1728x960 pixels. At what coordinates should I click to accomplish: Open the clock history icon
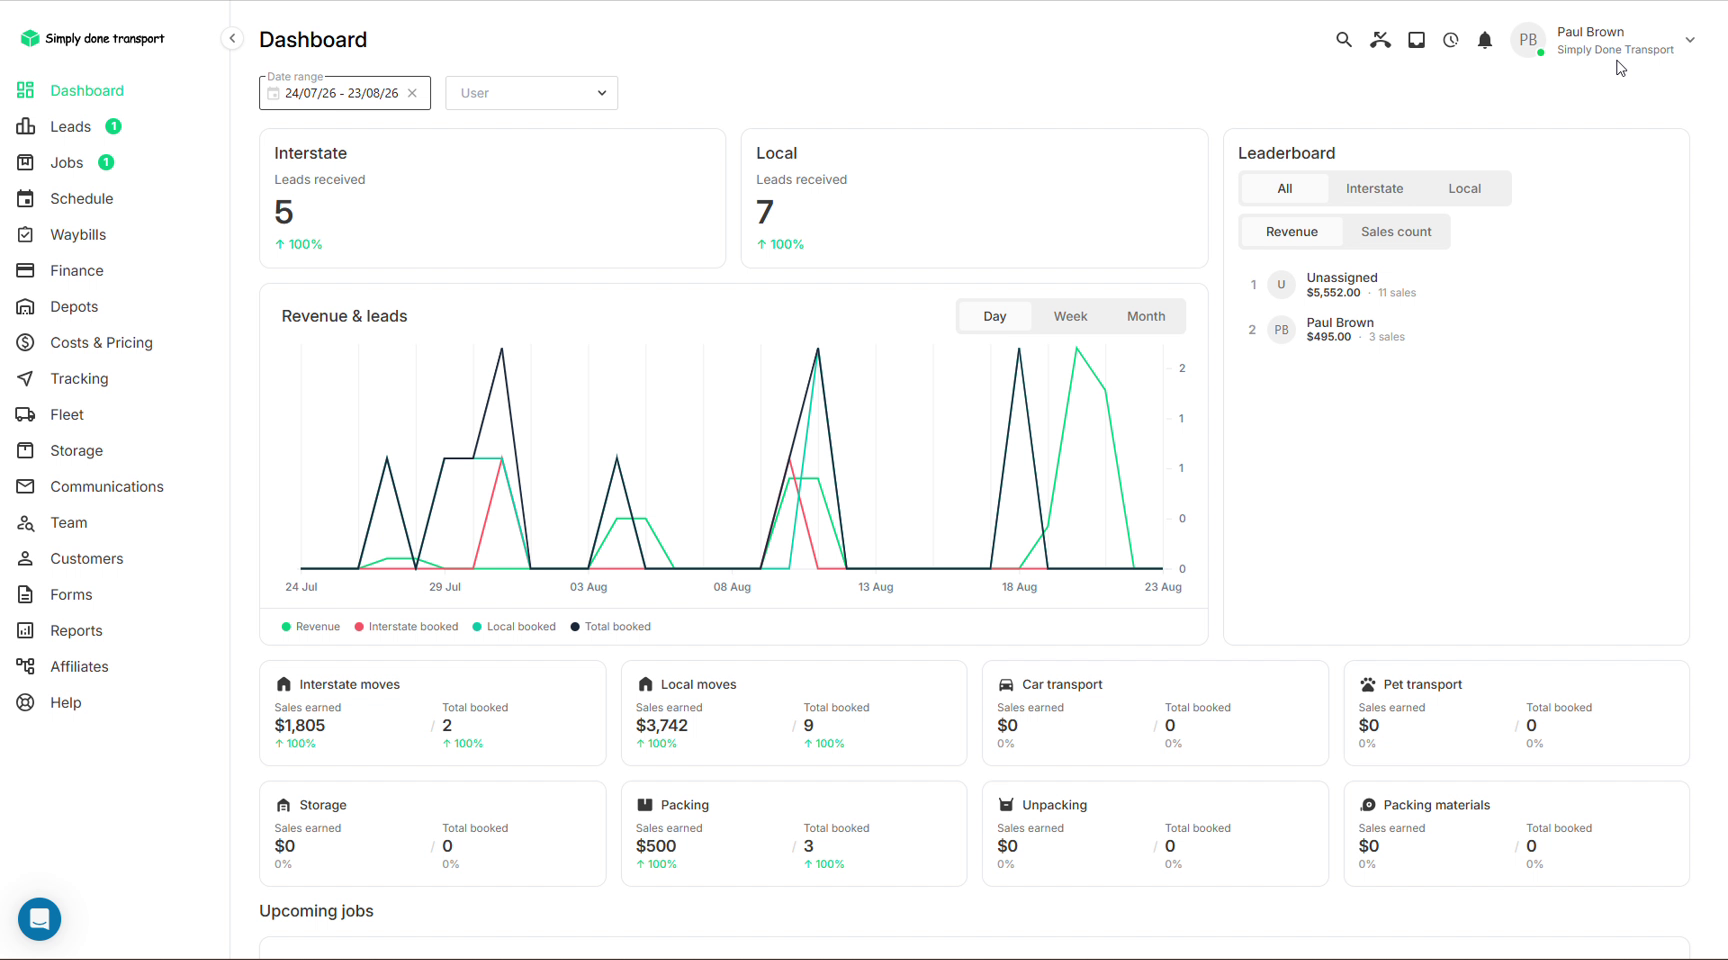pyautogui.click(x=1450, y=40)
